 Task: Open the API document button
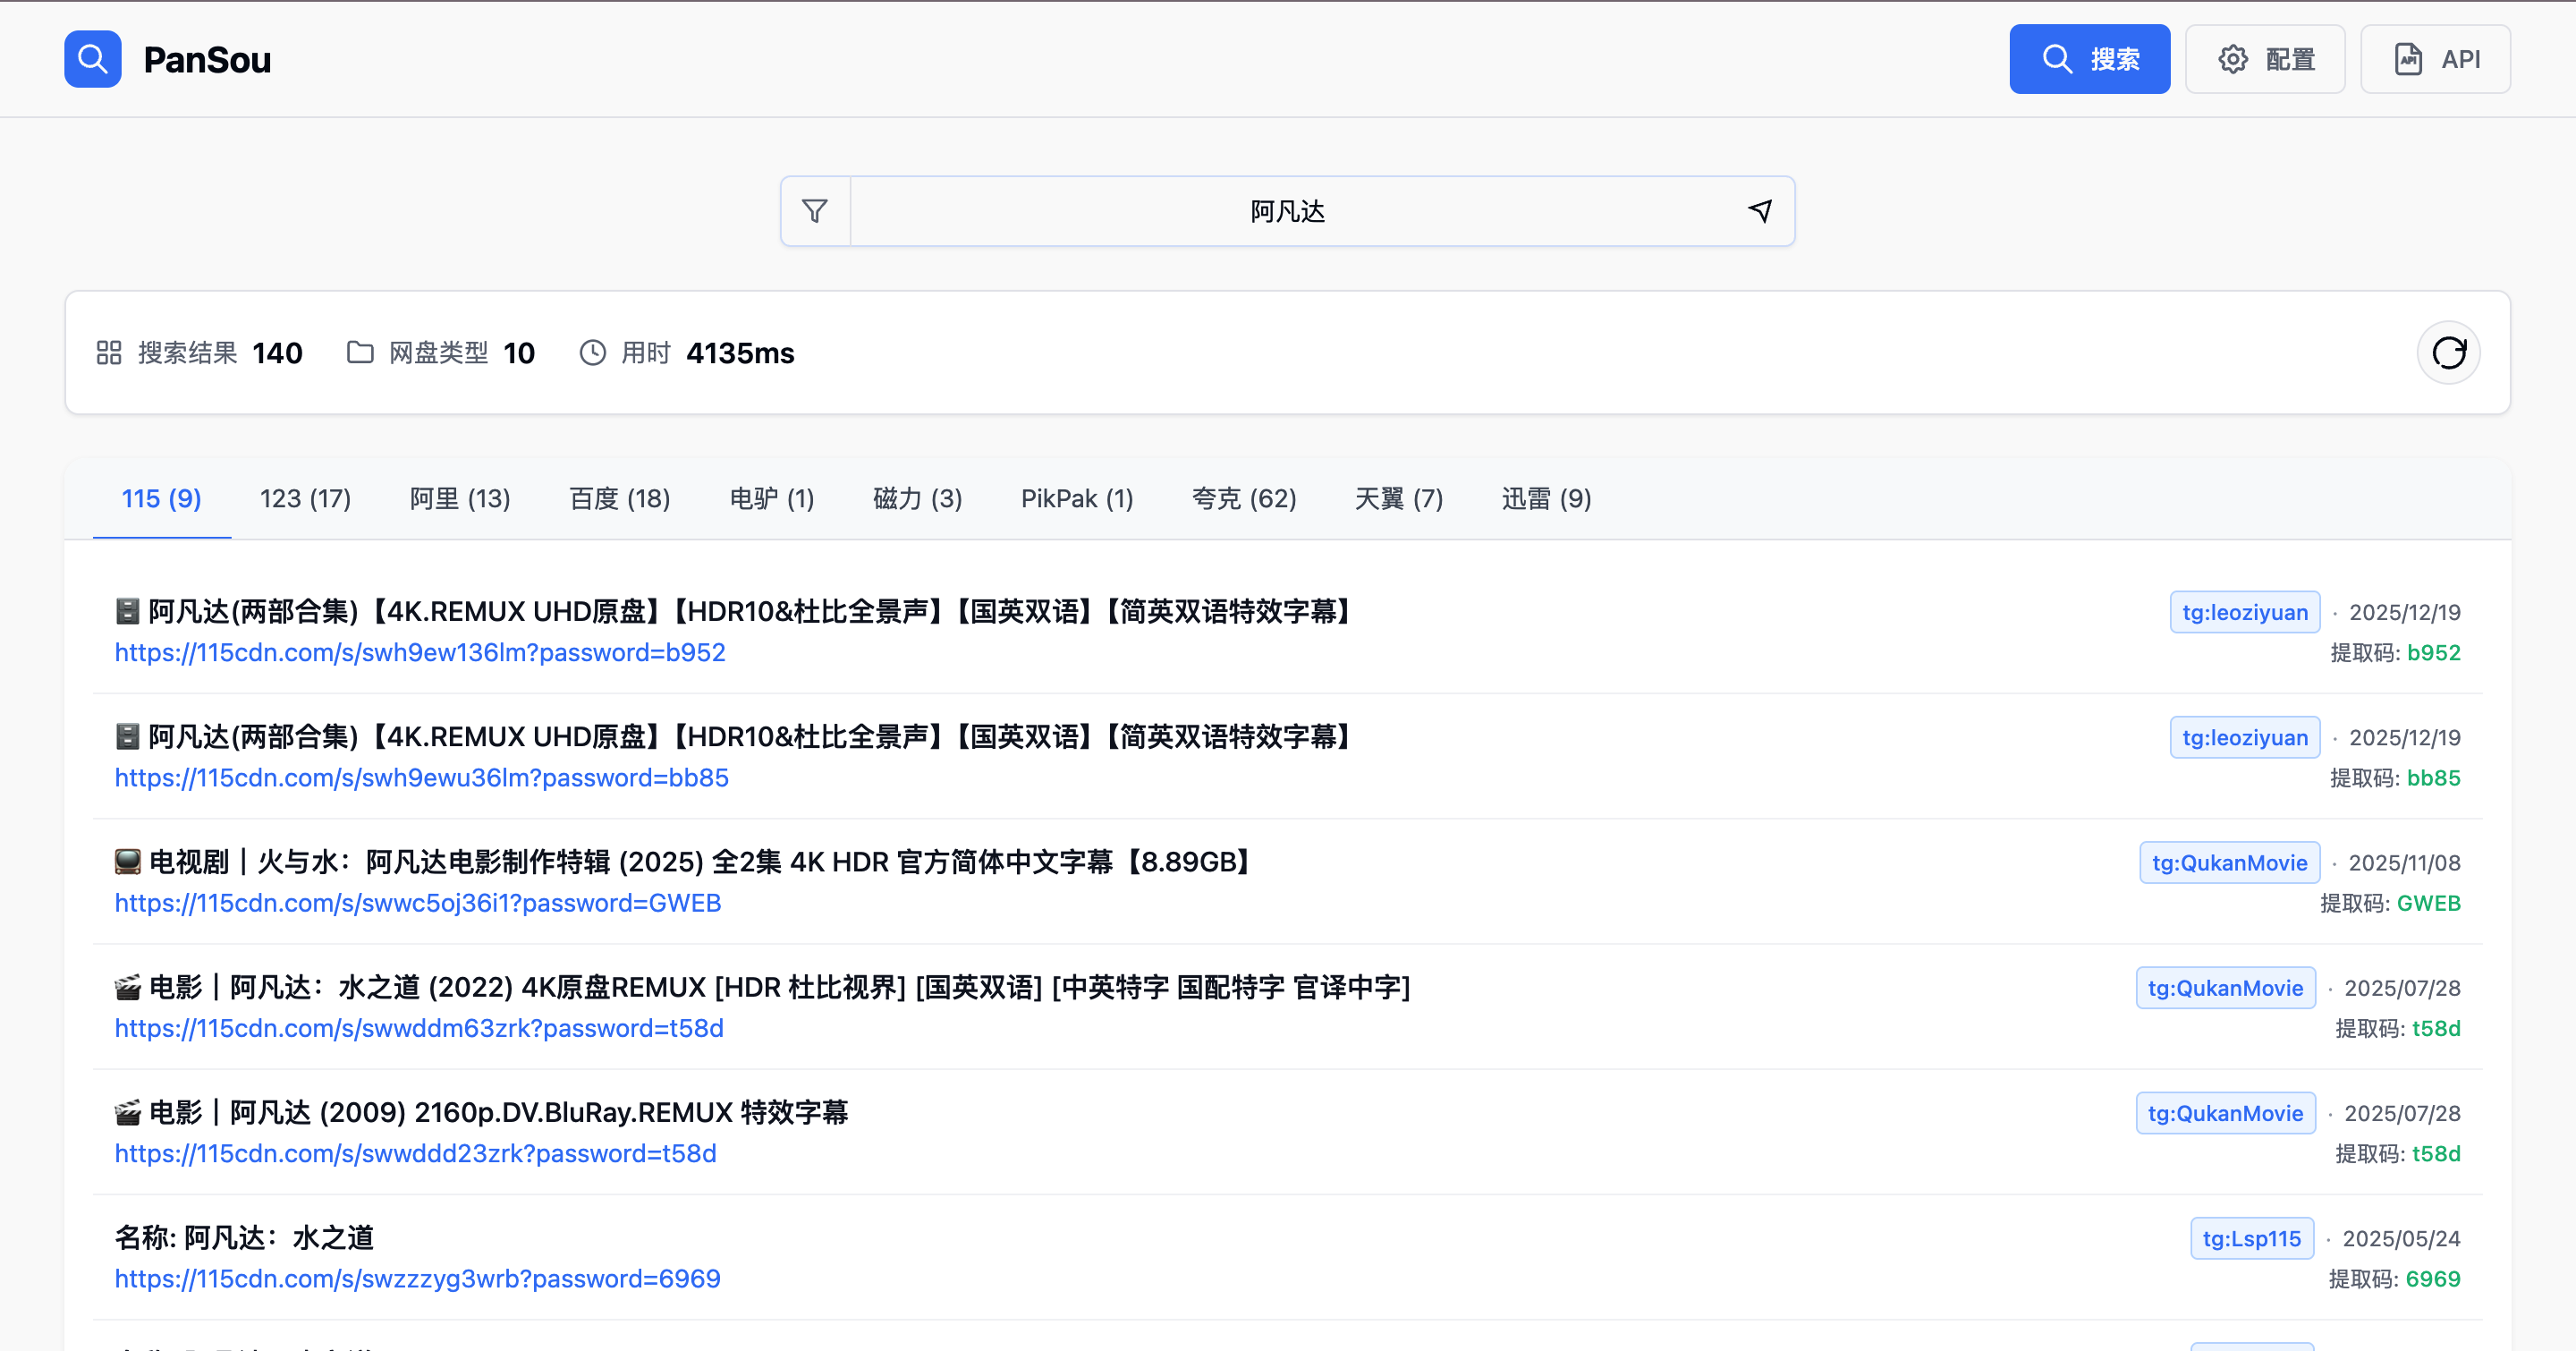coord(2435,59)
